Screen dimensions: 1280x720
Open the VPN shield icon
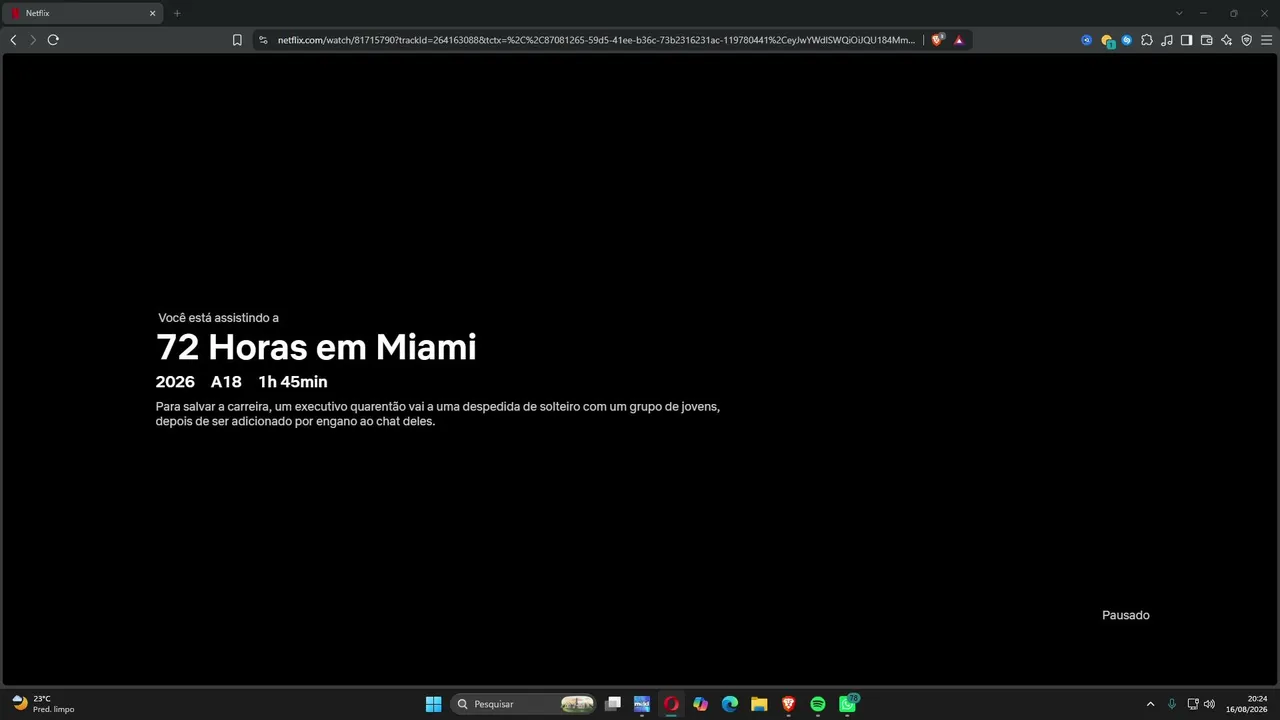pos(1246,40)
